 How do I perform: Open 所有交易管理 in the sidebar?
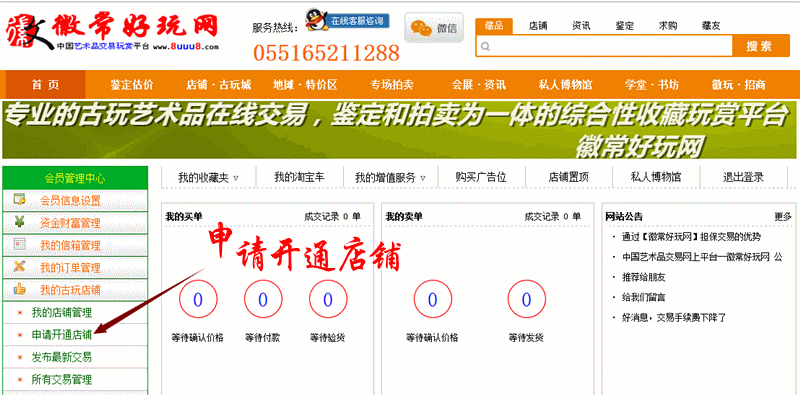click(61, 380)
